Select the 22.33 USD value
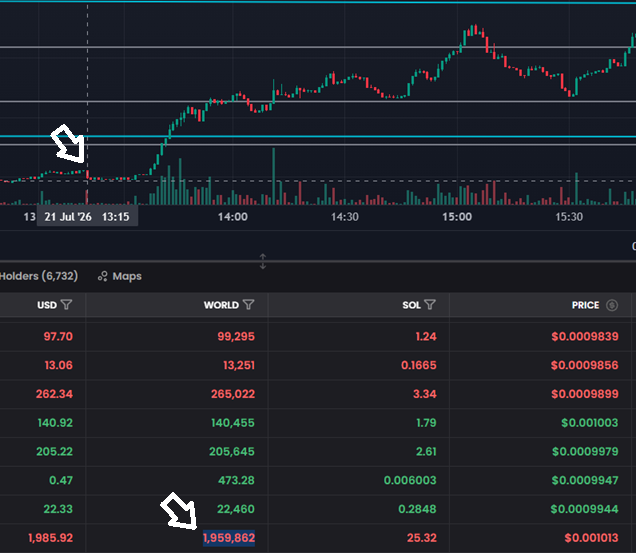636x553 pixels. click(58, 509)
